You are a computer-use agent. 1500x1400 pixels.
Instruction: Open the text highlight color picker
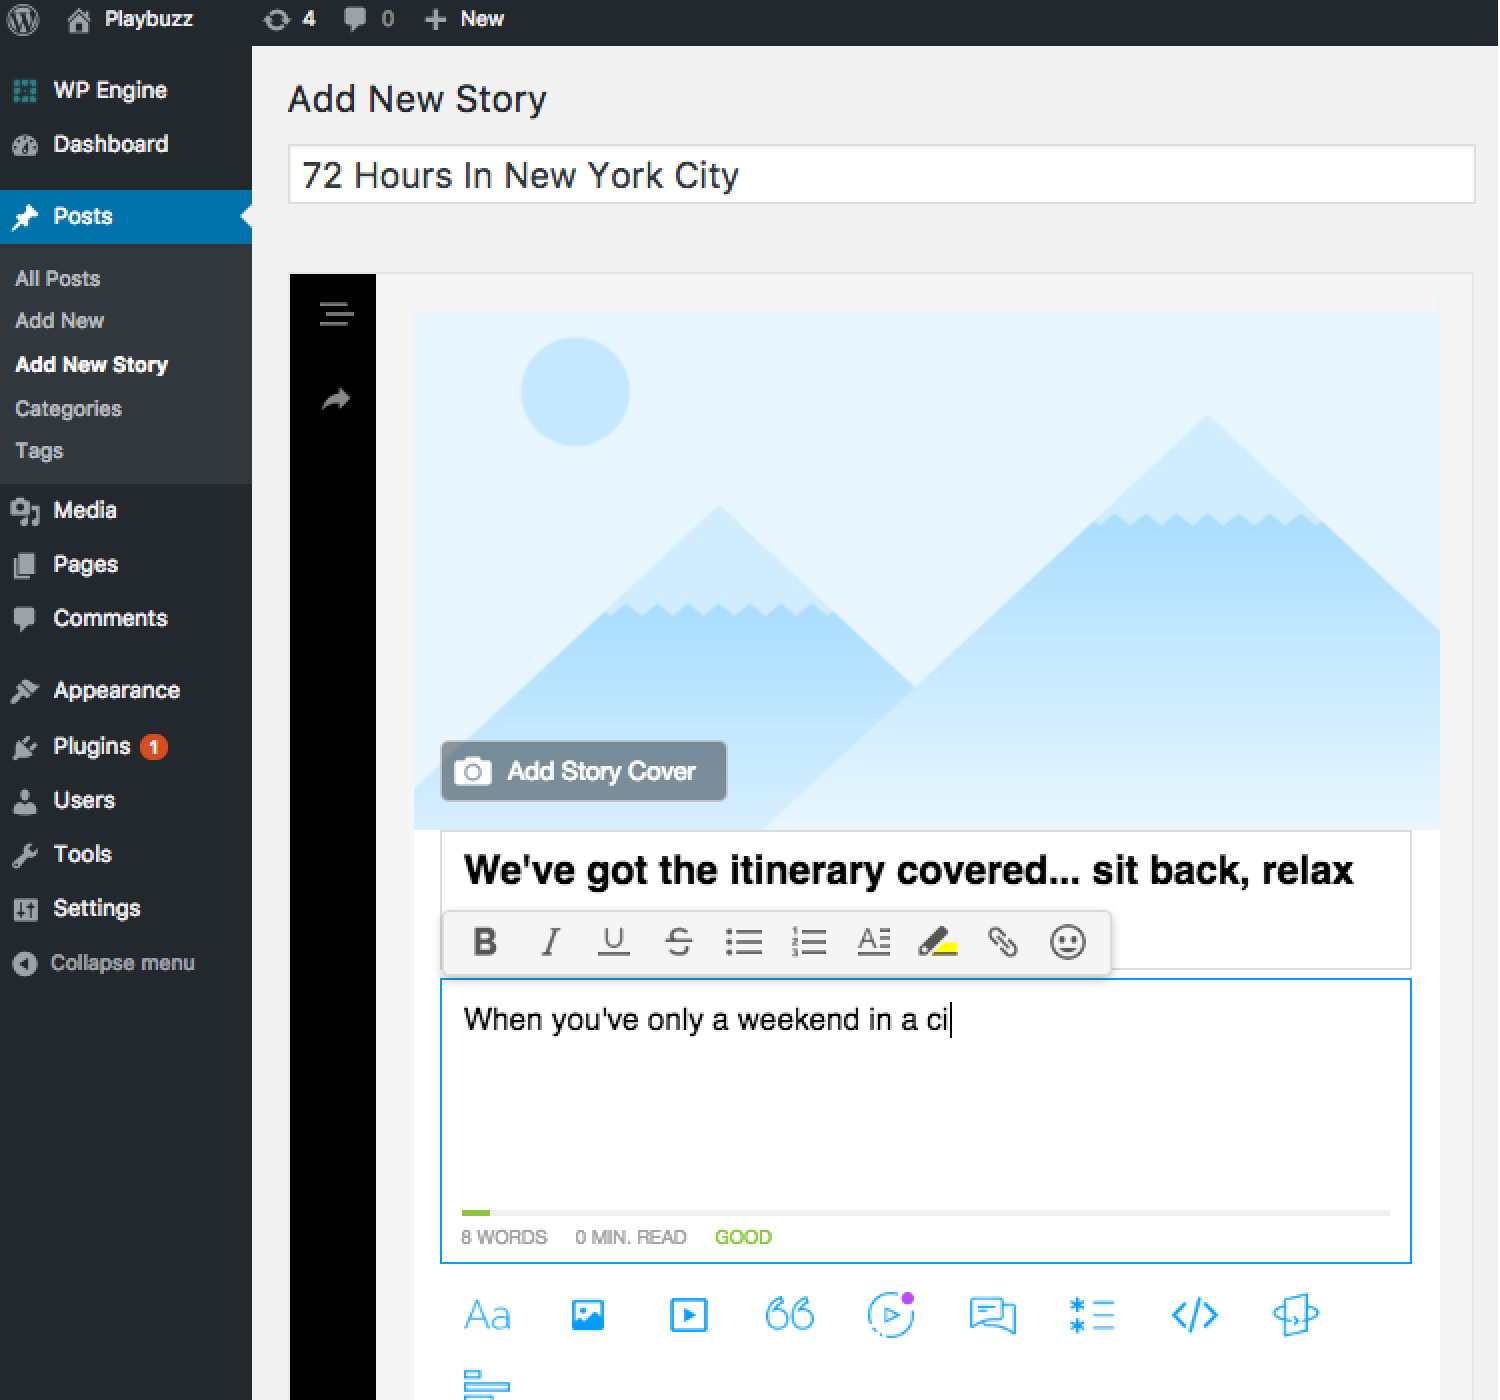pos(937,942)
